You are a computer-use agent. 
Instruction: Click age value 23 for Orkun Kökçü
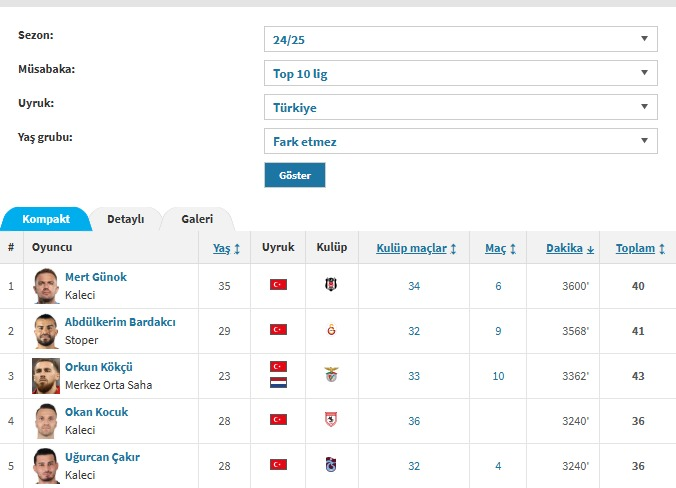(x=224, y=376)
